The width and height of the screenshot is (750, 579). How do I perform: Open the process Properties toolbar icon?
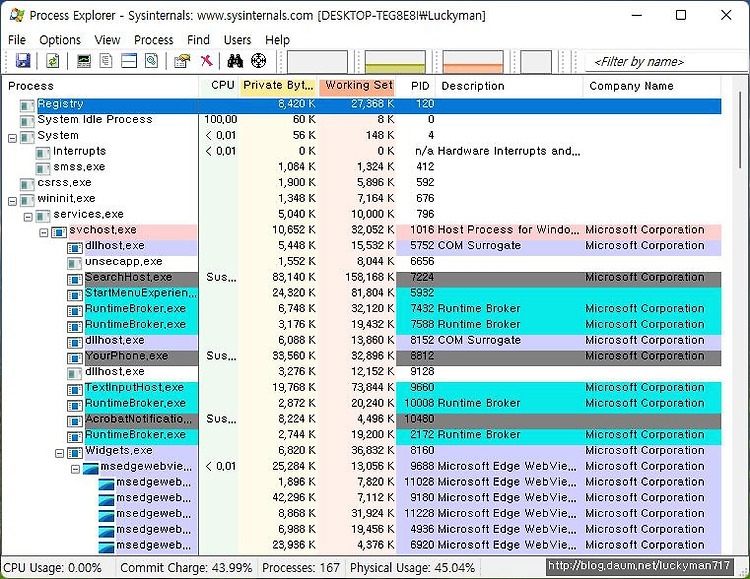(x=182, y=61)
